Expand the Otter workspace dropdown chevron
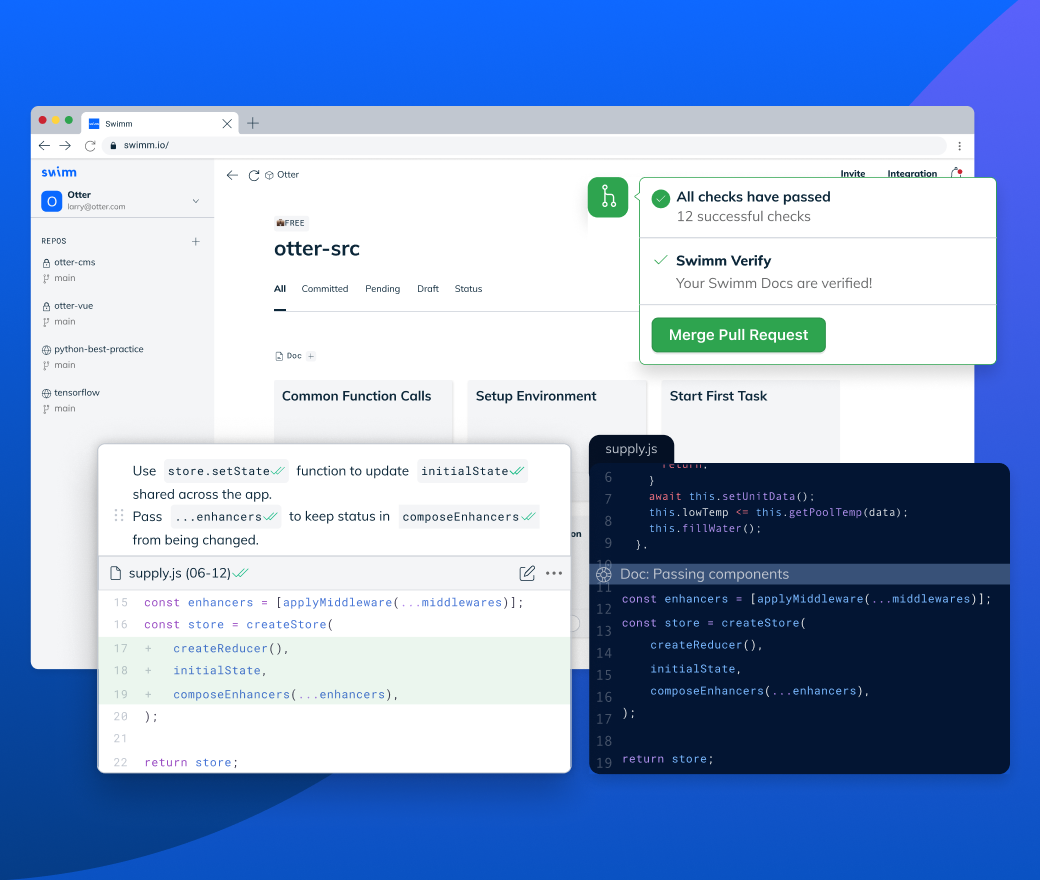 tap(196, 201)
